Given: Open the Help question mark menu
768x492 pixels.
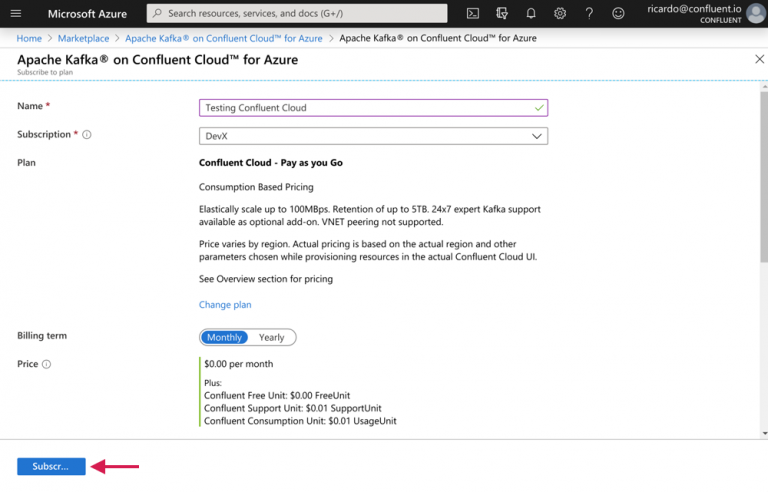Looking at the screenshot, I should pyautogui.click(x=589, y=13).
